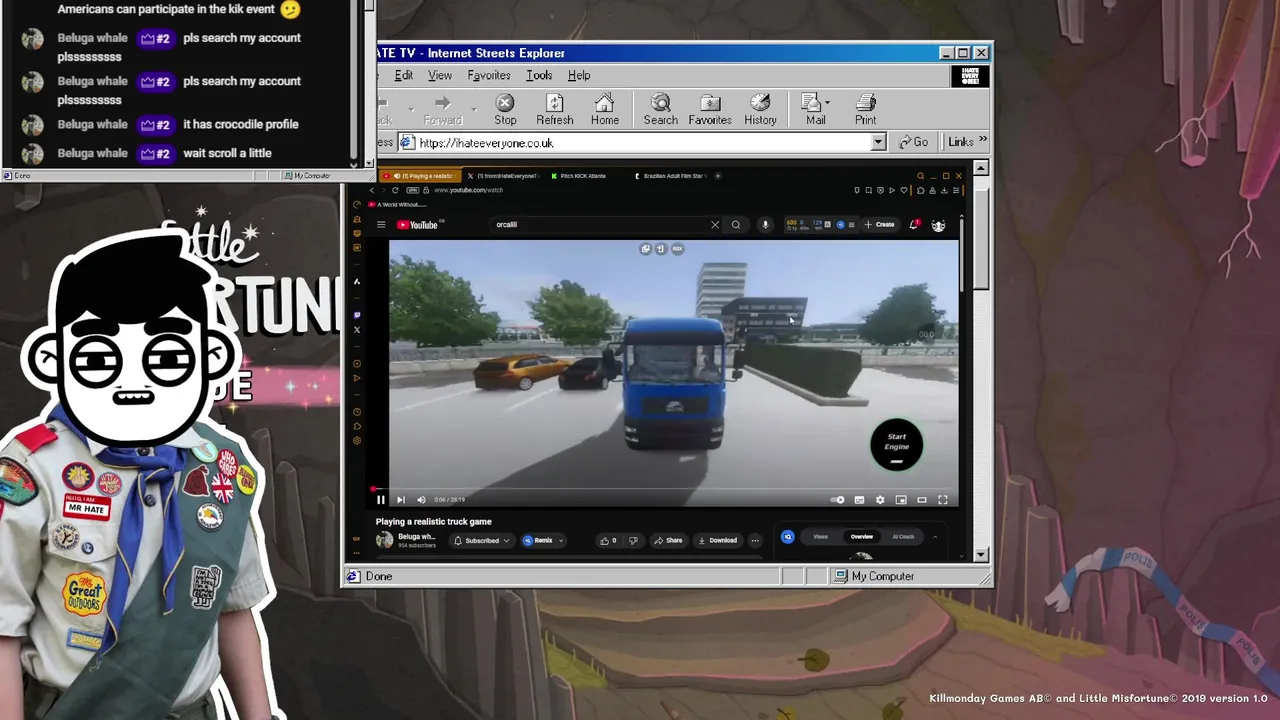Open the Mail button dropdown arrow
1280x720 pixels.
coord(828,103)
